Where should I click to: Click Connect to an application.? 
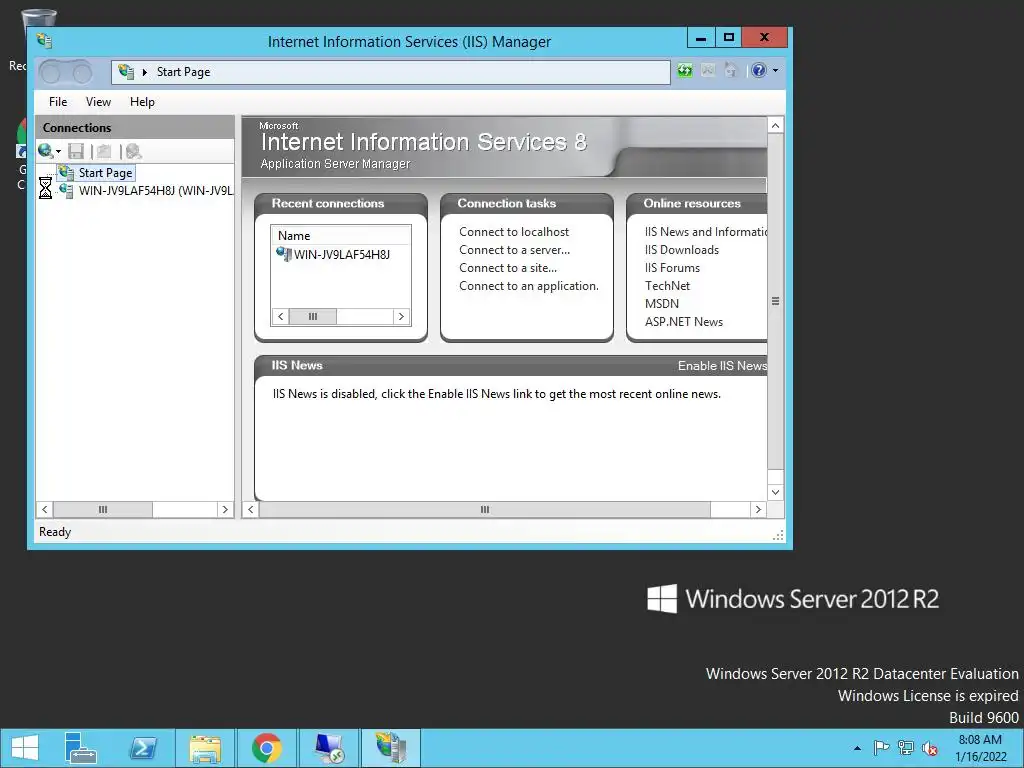[528, 286]
